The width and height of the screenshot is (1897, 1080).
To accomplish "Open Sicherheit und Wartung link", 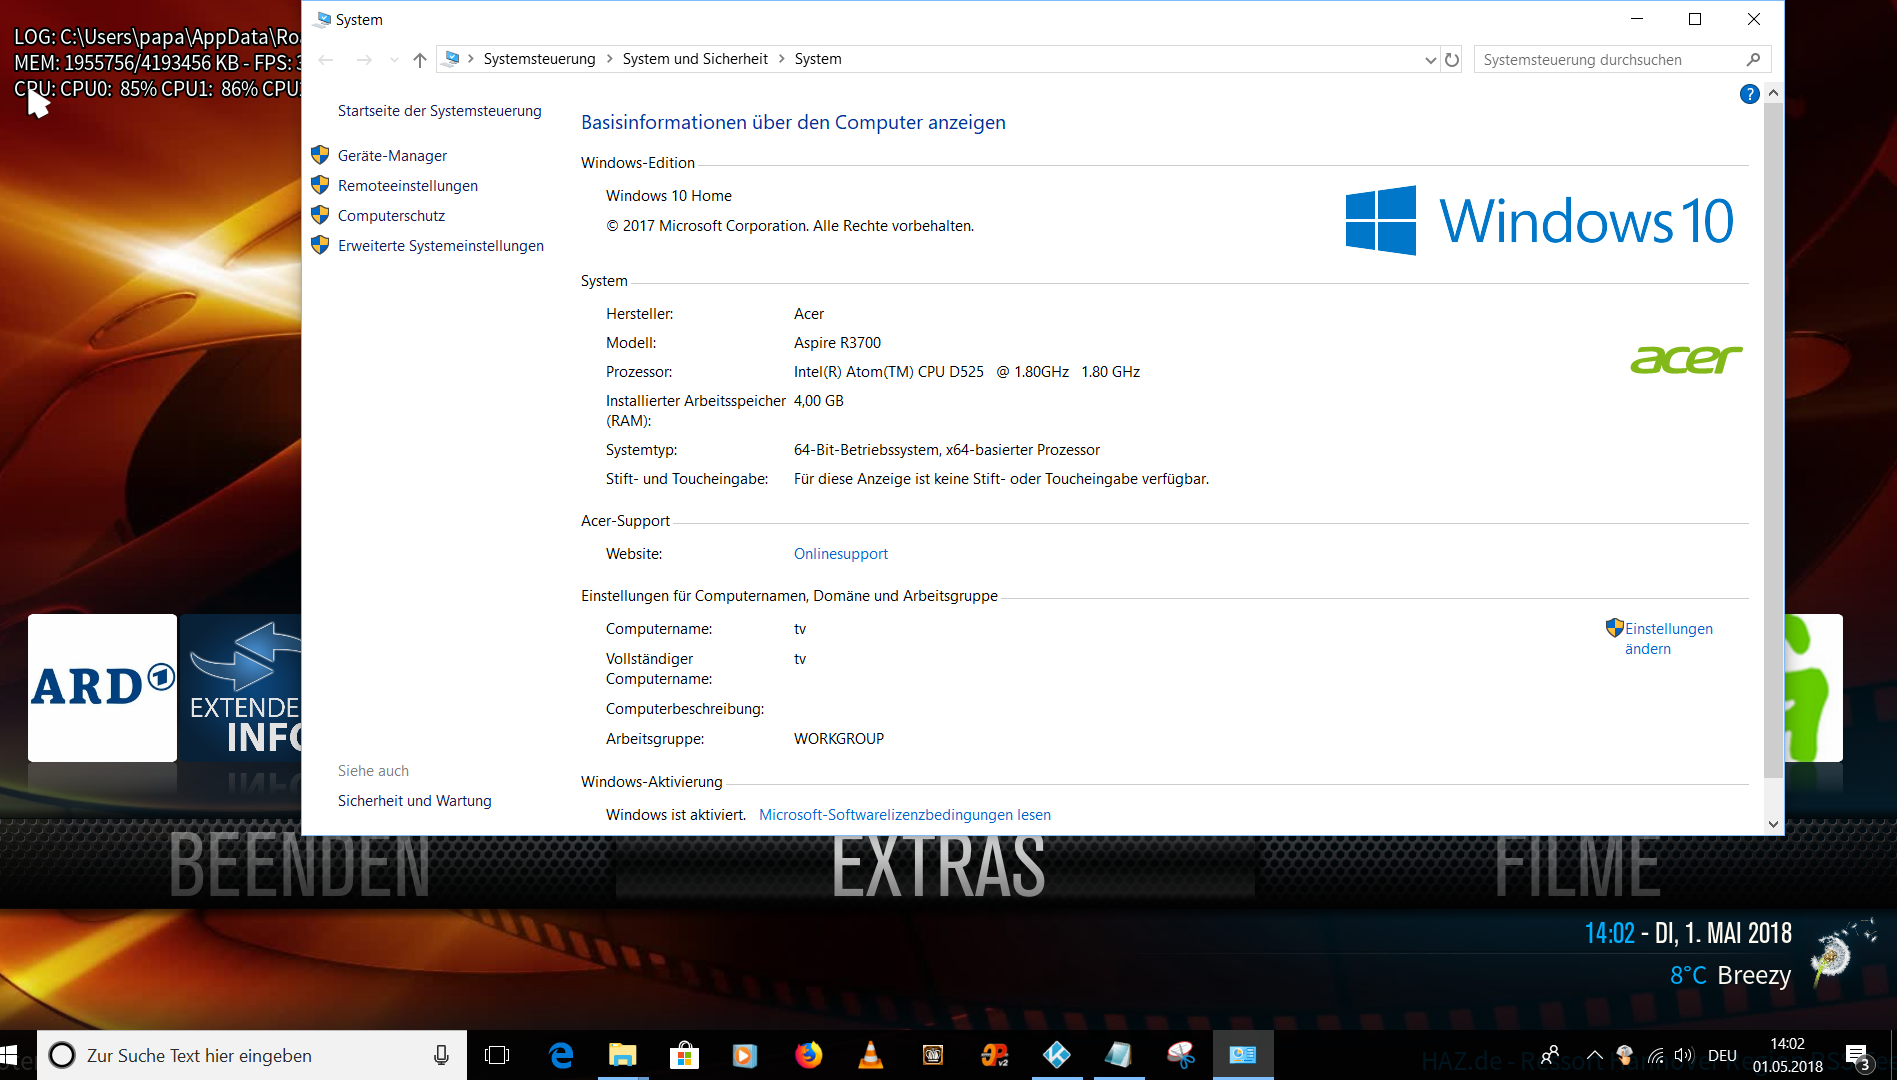I will point(415,801).
